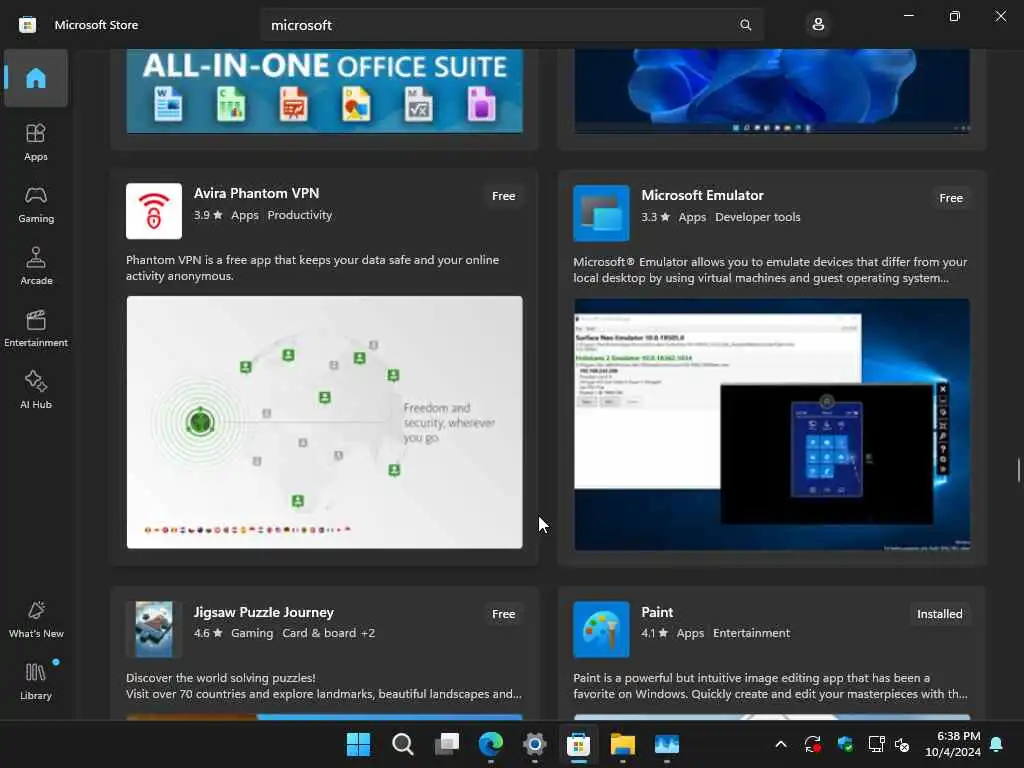Click the Microsoft Store logo icon in title bar

pos(27,25)
